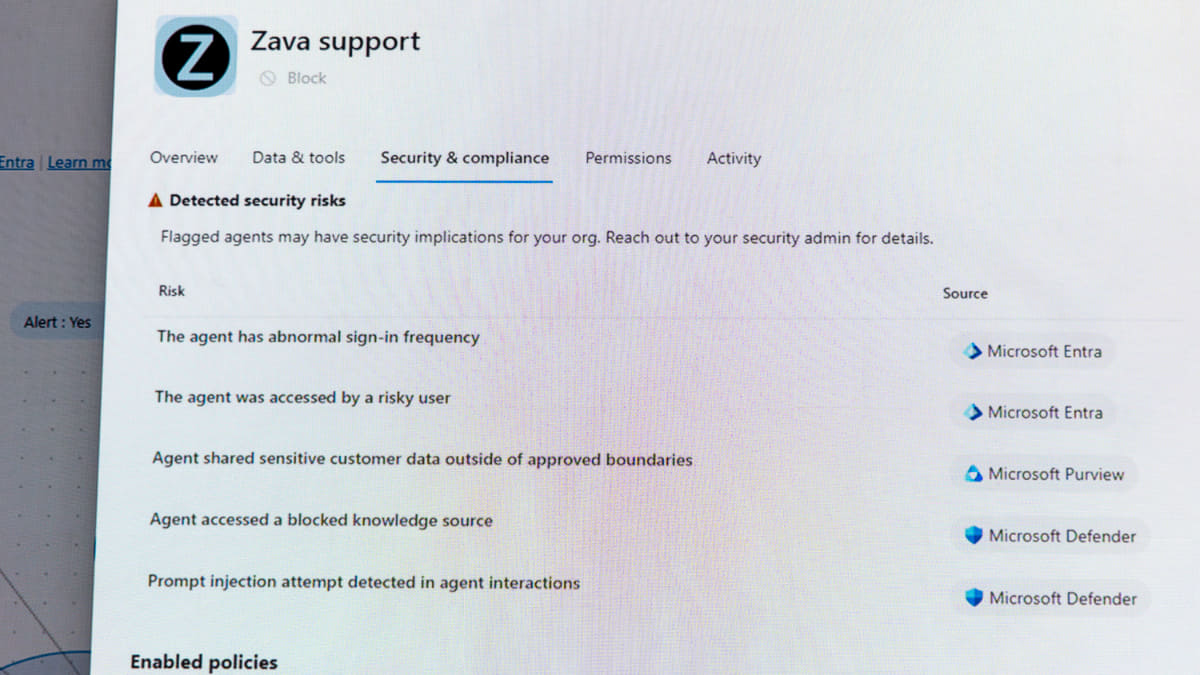Open the Learn more link
The image size is (1200, 675).
coord(80,162)
